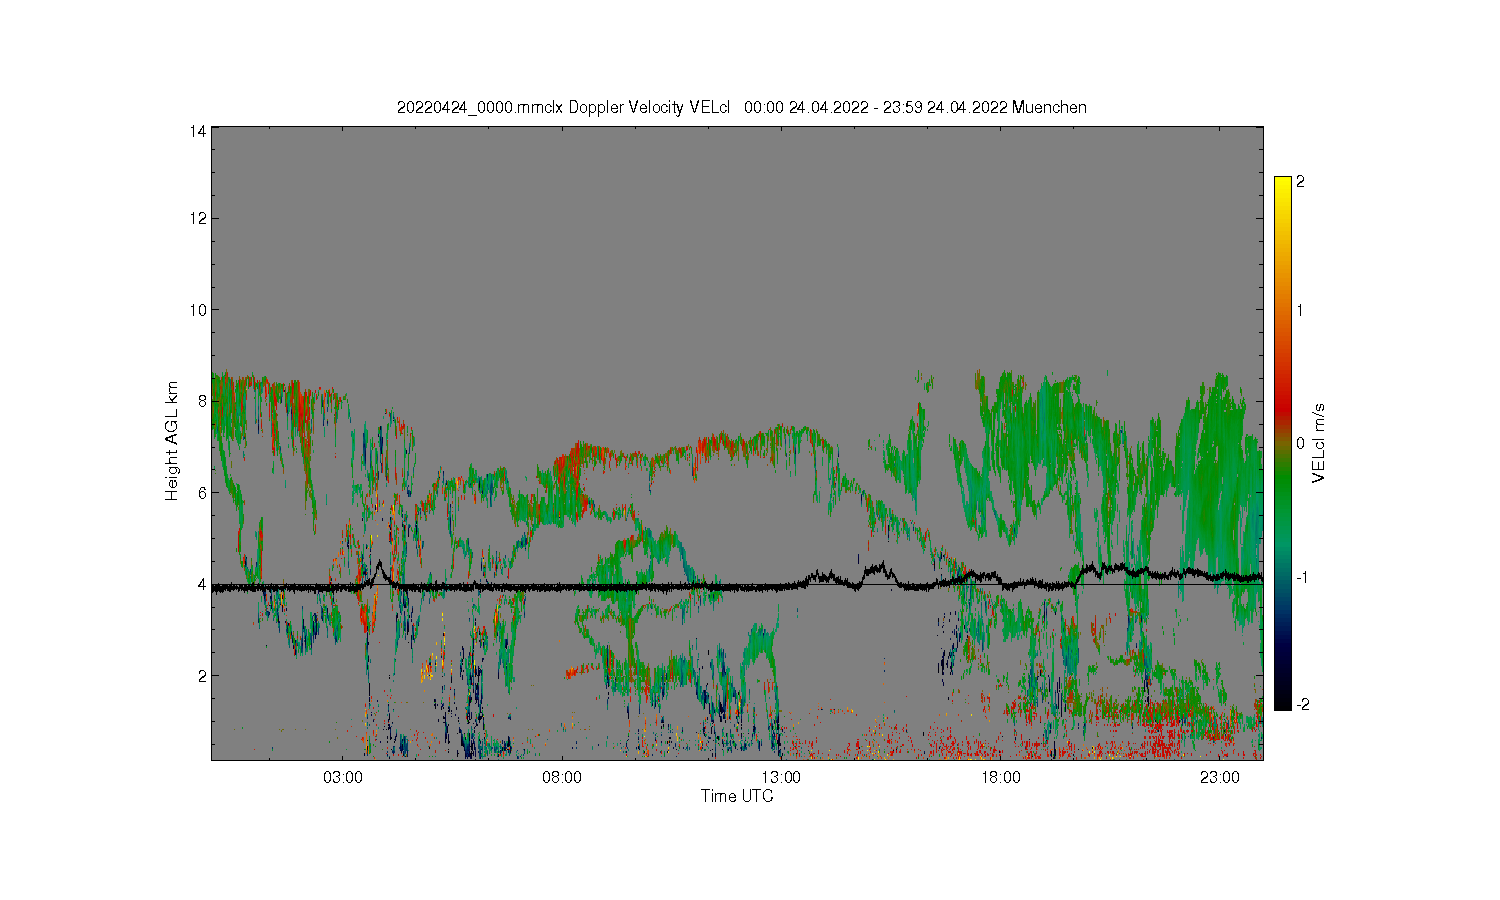
Task: Click the 23:00 time tick label
Action: 1219,777
